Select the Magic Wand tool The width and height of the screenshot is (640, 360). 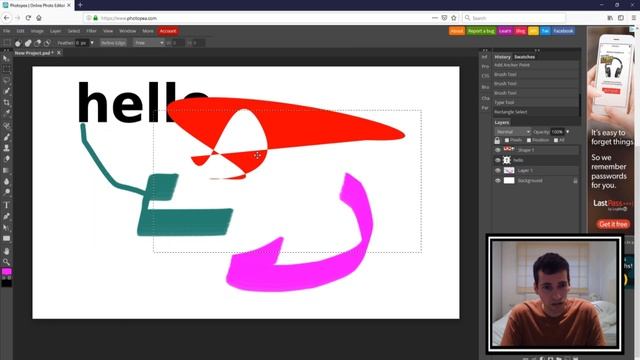click(6, 91)
